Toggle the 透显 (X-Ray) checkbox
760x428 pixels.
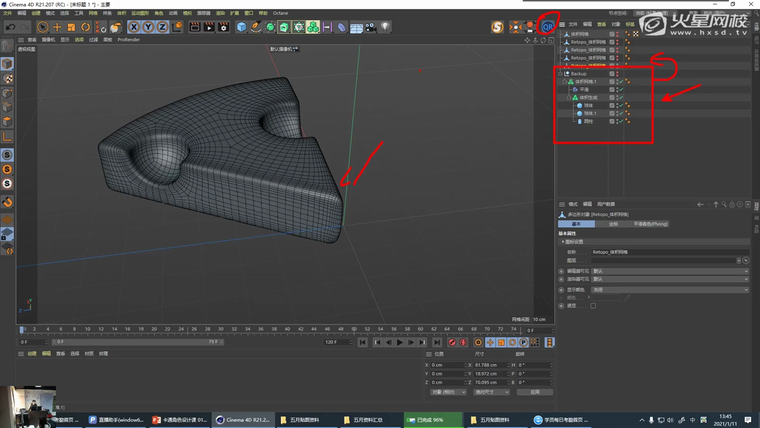click(x=593, y=306)
